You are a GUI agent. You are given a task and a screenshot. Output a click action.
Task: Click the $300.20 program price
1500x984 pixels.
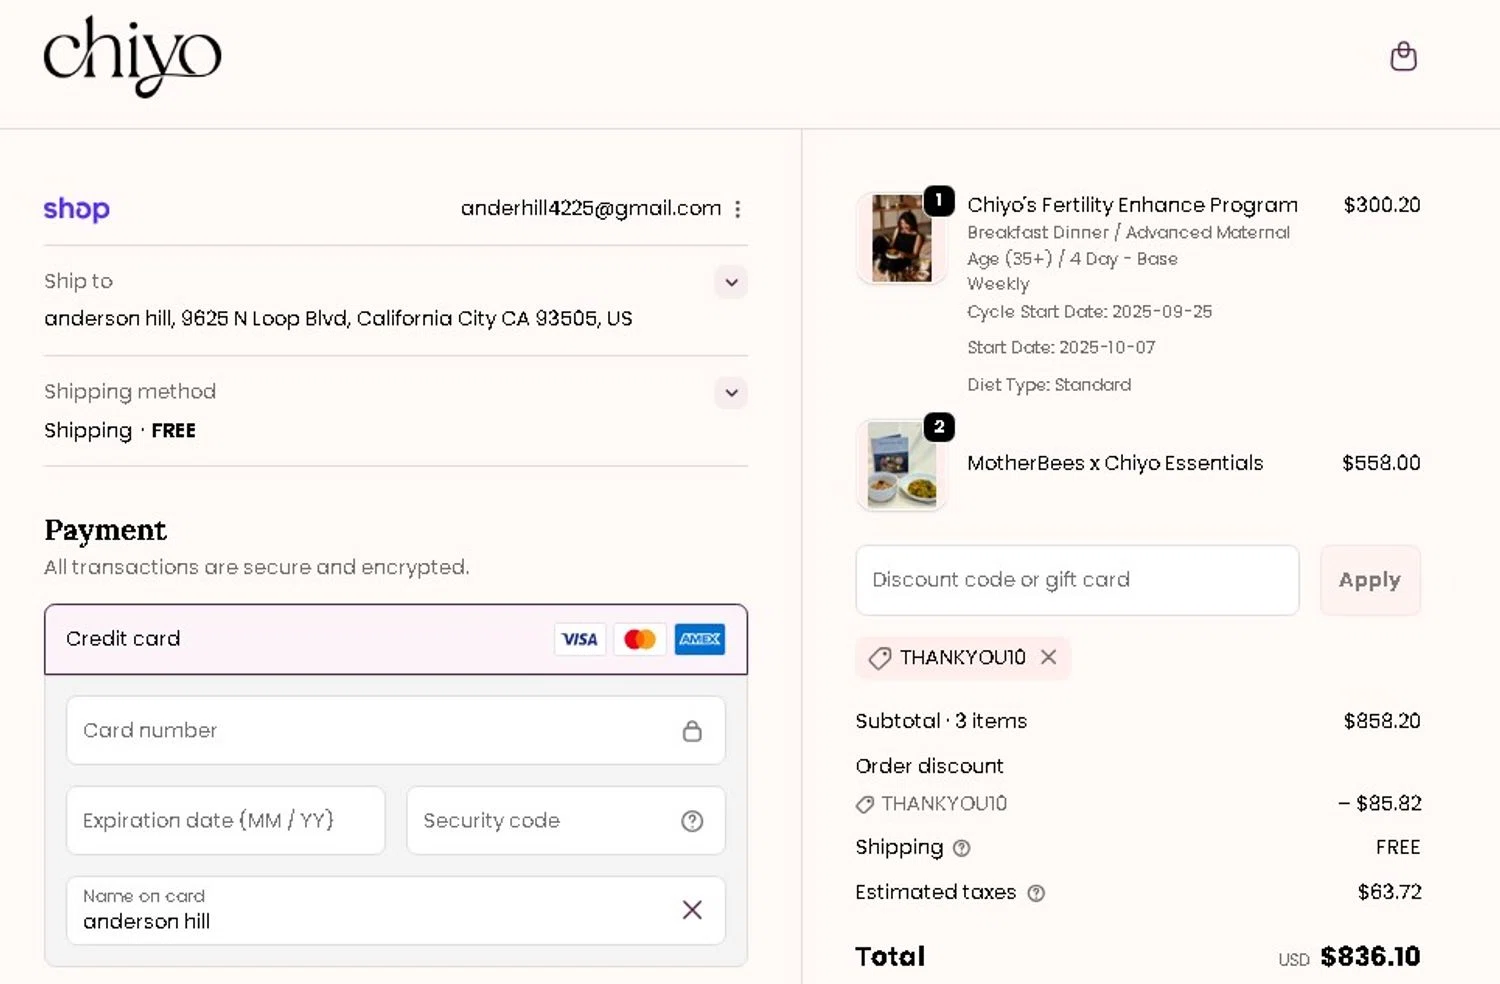click(x=1382, y=205)
